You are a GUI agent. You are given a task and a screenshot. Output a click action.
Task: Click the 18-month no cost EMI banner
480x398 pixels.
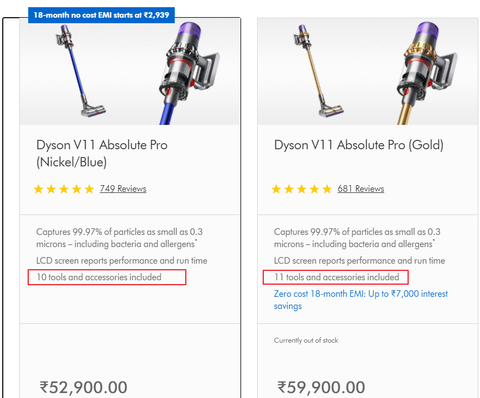point(101,15)
